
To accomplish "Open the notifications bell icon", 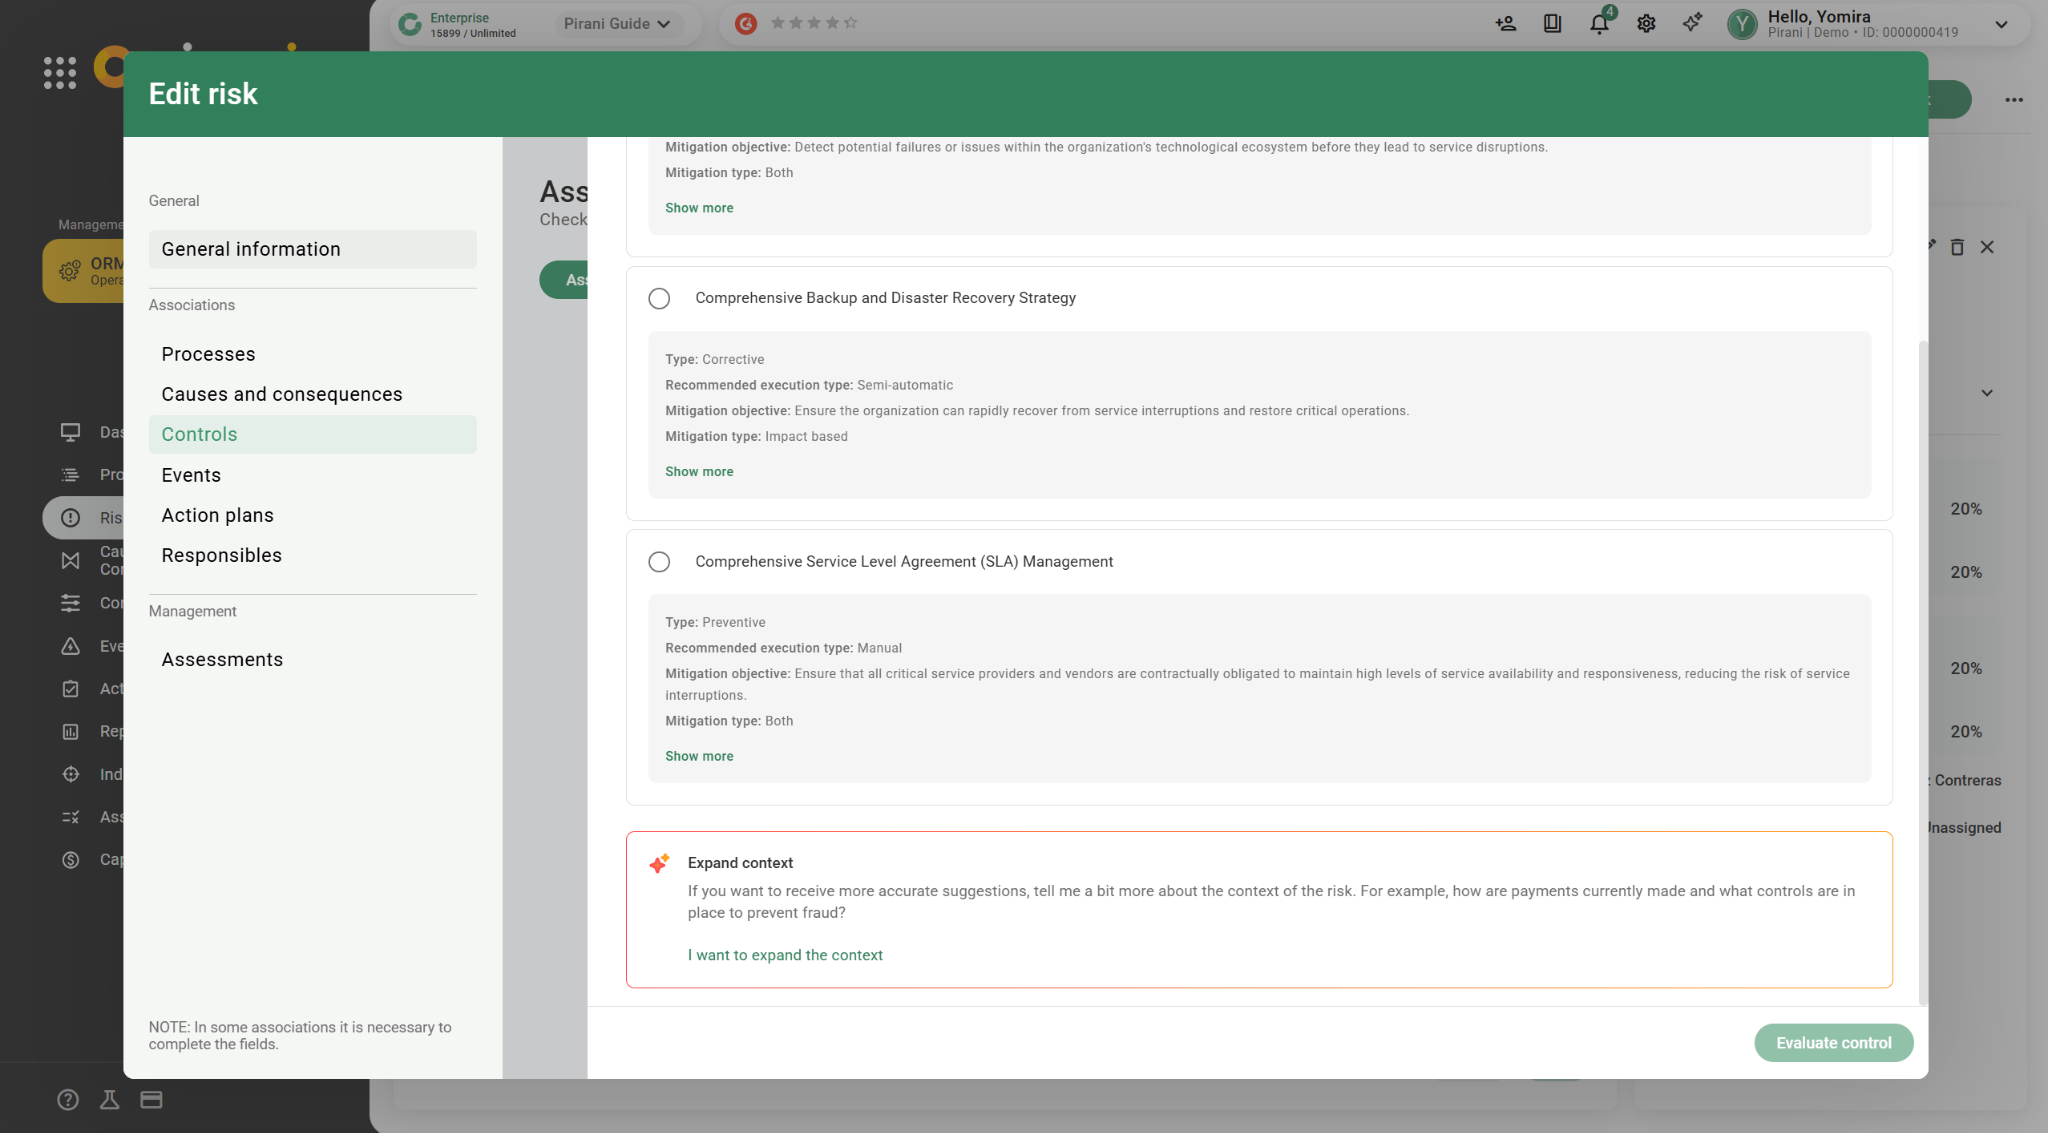I will pos(1599,24).
